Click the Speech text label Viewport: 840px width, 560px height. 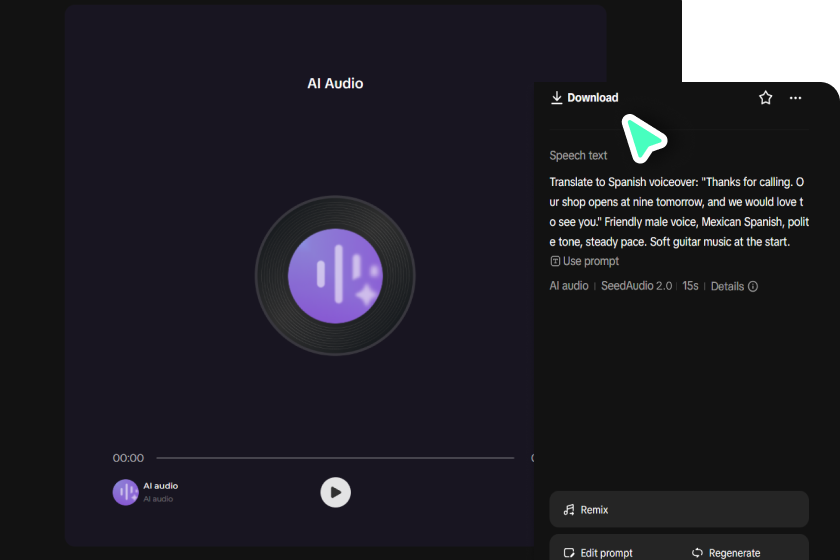578,155
